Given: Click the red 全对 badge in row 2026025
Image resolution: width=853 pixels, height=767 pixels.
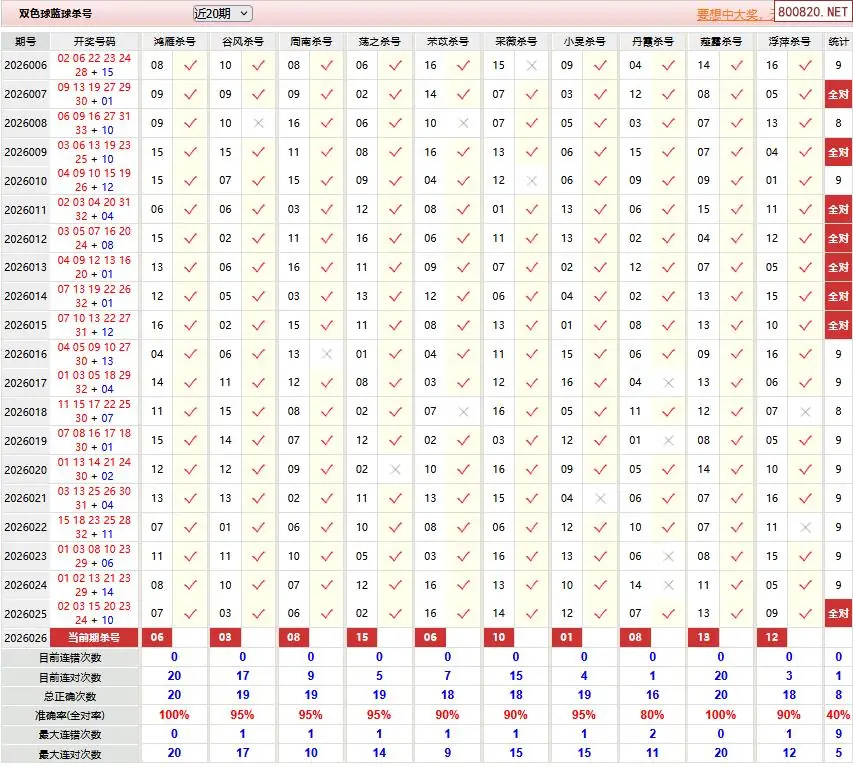Looking at the screenshot, I should pos(837,614).
